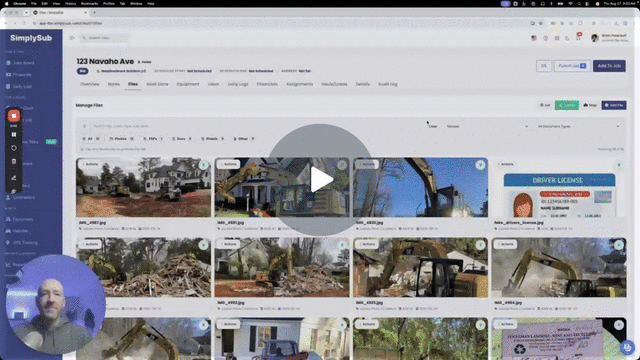The height and width of the screenshot is (360, 640).
Task: Select the Files tab
Action: [x=133, y=84]
